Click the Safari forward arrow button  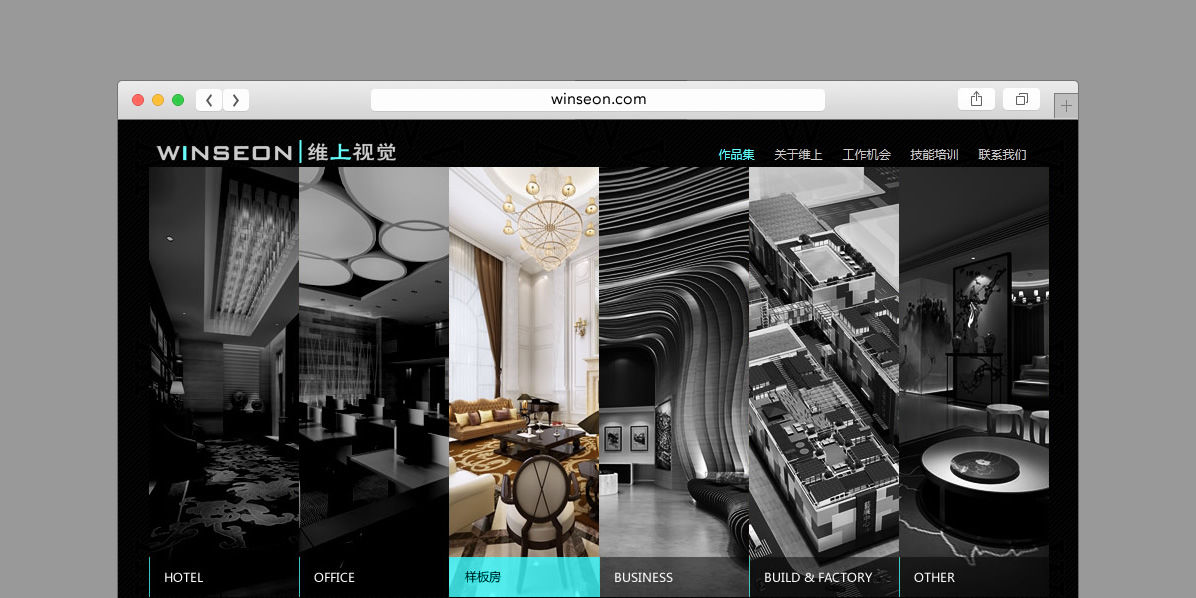tap(236, 100)
